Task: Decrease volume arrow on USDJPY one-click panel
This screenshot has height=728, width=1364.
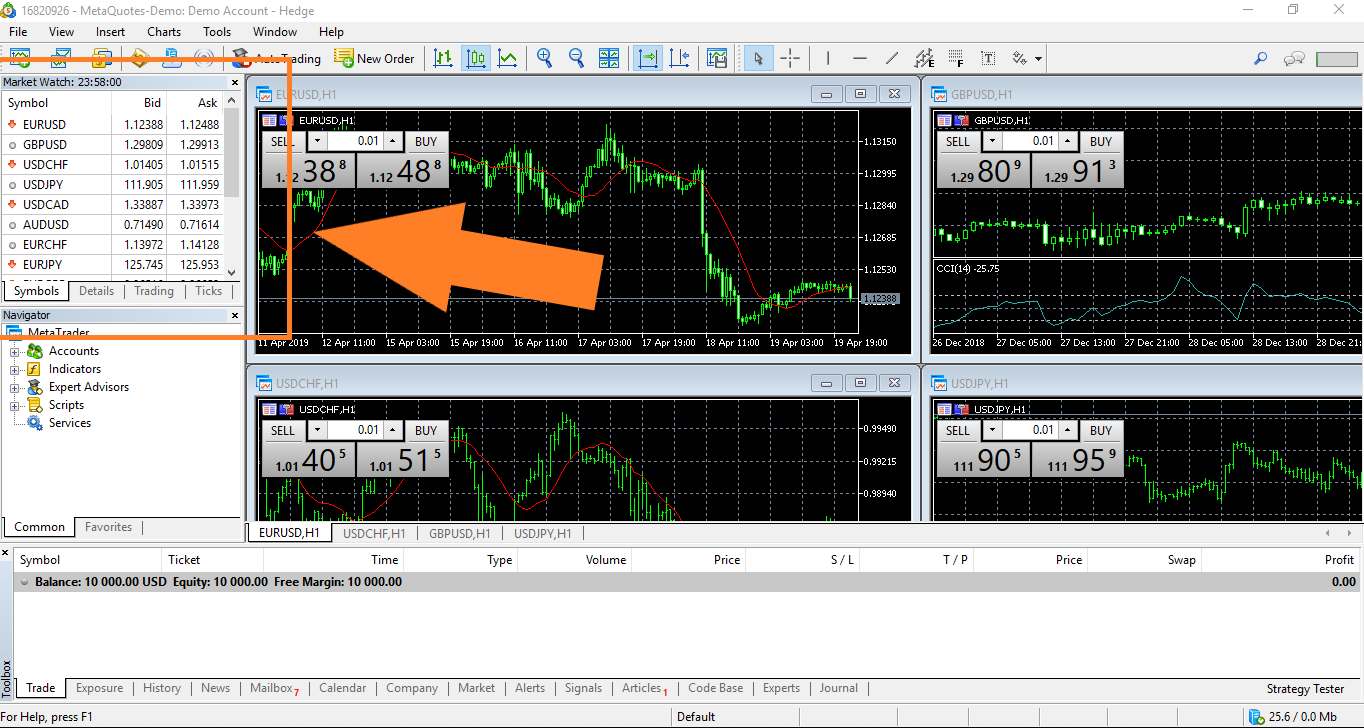Action: coord(992,431)
